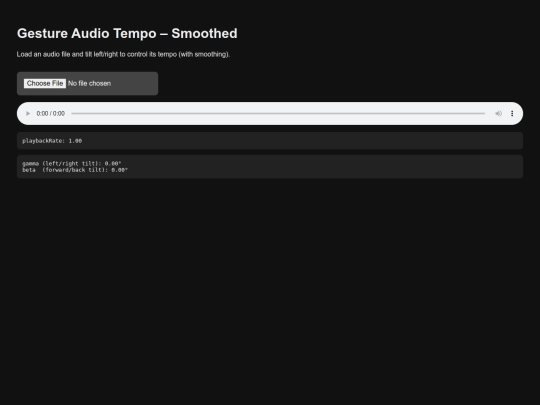Click the word "Smoothed" in the title
Screen dimensions: 540x405
click(204, 33)
